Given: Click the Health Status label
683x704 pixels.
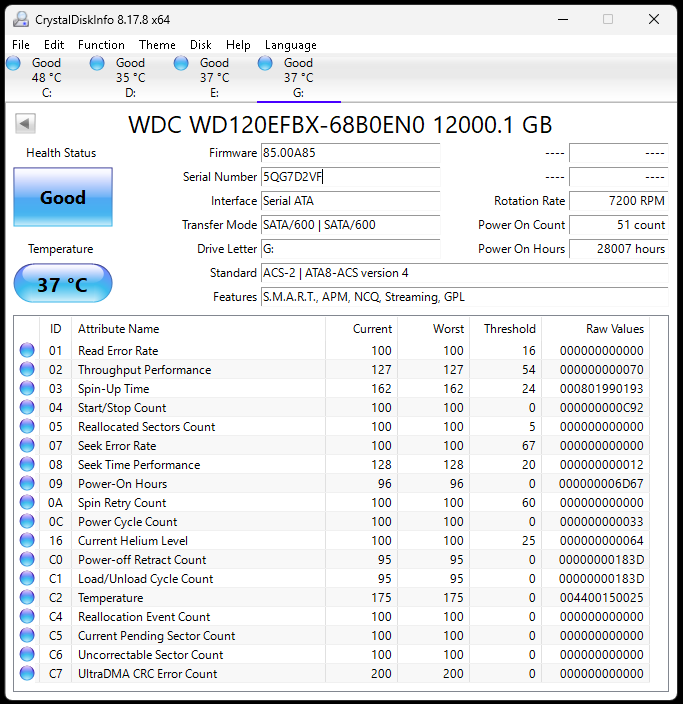Looking at the screenshot, I should click(61, 153).
